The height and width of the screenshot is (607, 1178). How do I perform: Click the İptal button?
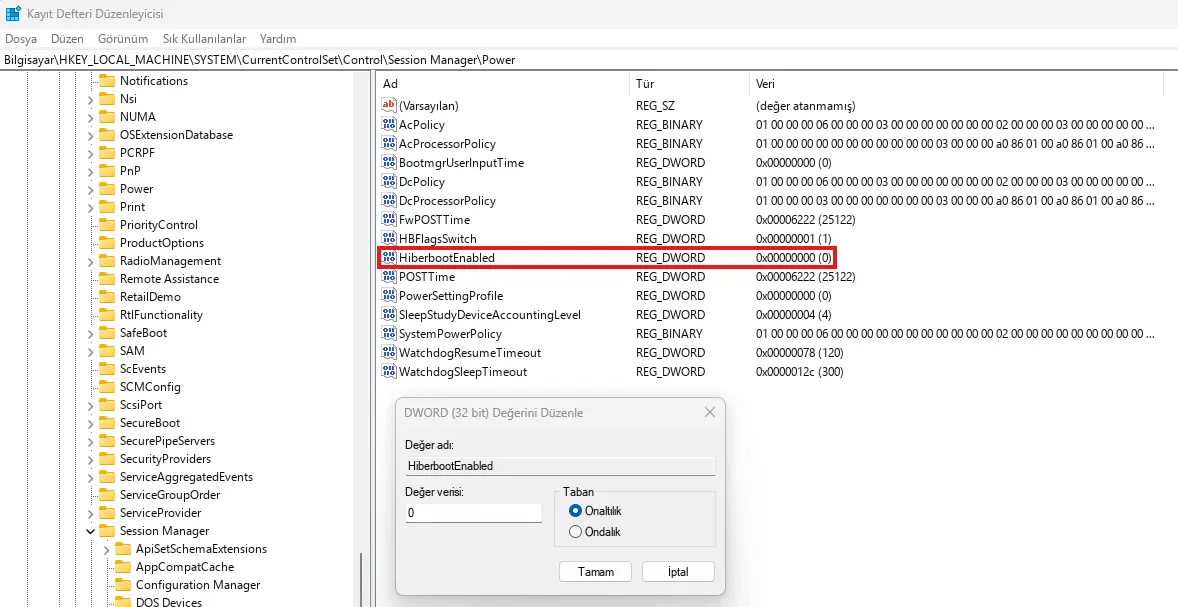tap(678, 572)
